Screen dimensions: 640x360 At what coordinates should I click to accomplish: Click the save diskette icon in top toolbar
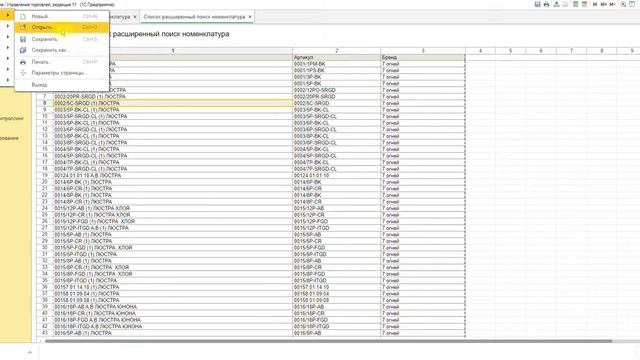tap(537, 4)
